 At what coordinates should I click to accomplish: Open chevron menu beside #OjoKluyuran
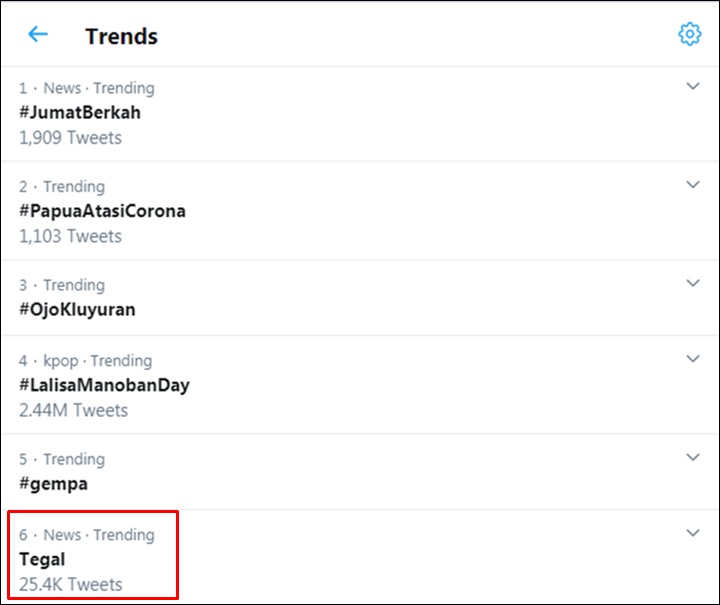(692, 283)
